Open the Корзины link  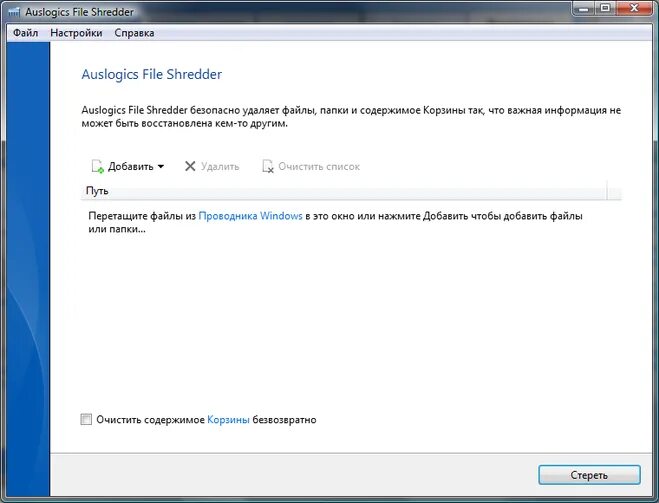[228, 419]
